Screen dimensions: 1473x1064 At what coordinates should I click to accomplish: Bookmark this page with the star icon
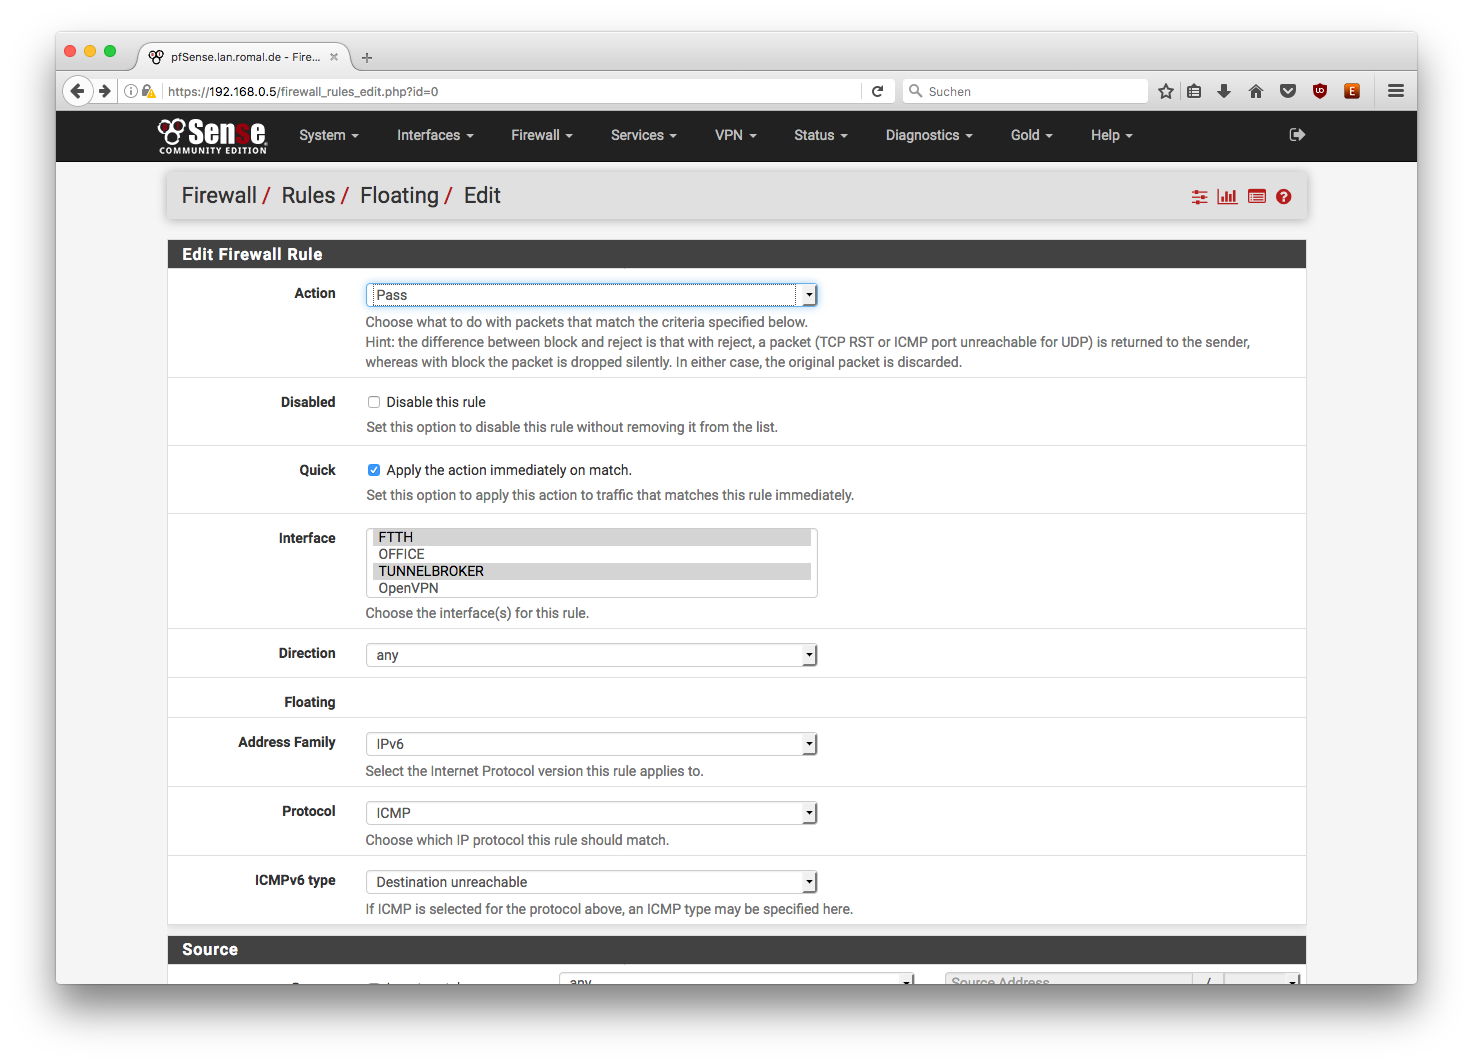click(1166, 91)
